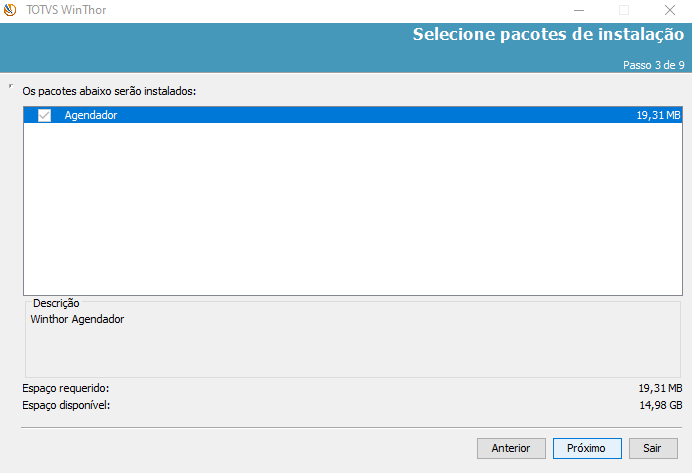Exit the installer via Sair
The height and width of the screenshot is (473, 692).
[x=653, y=448]
